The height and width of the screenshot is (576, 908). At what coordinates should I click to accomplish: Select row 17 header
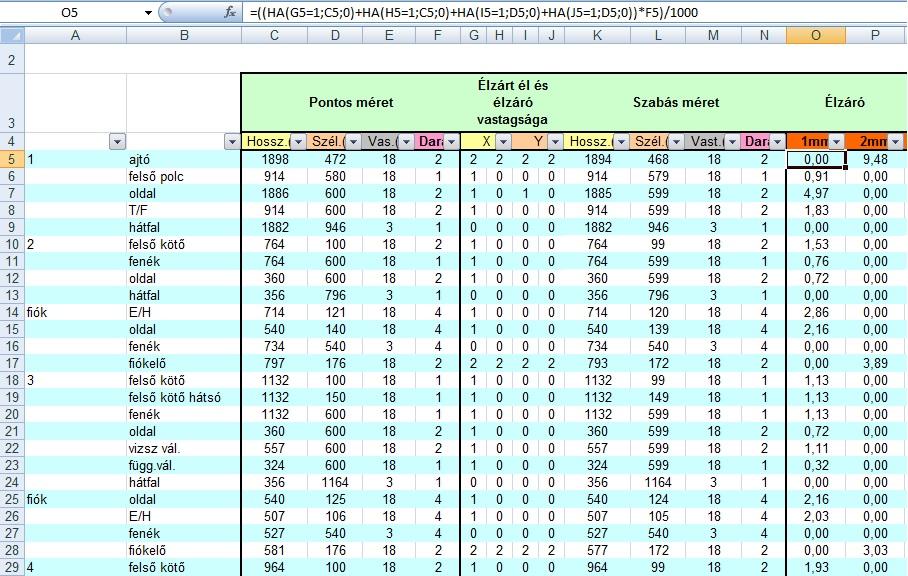click(12, 364)
